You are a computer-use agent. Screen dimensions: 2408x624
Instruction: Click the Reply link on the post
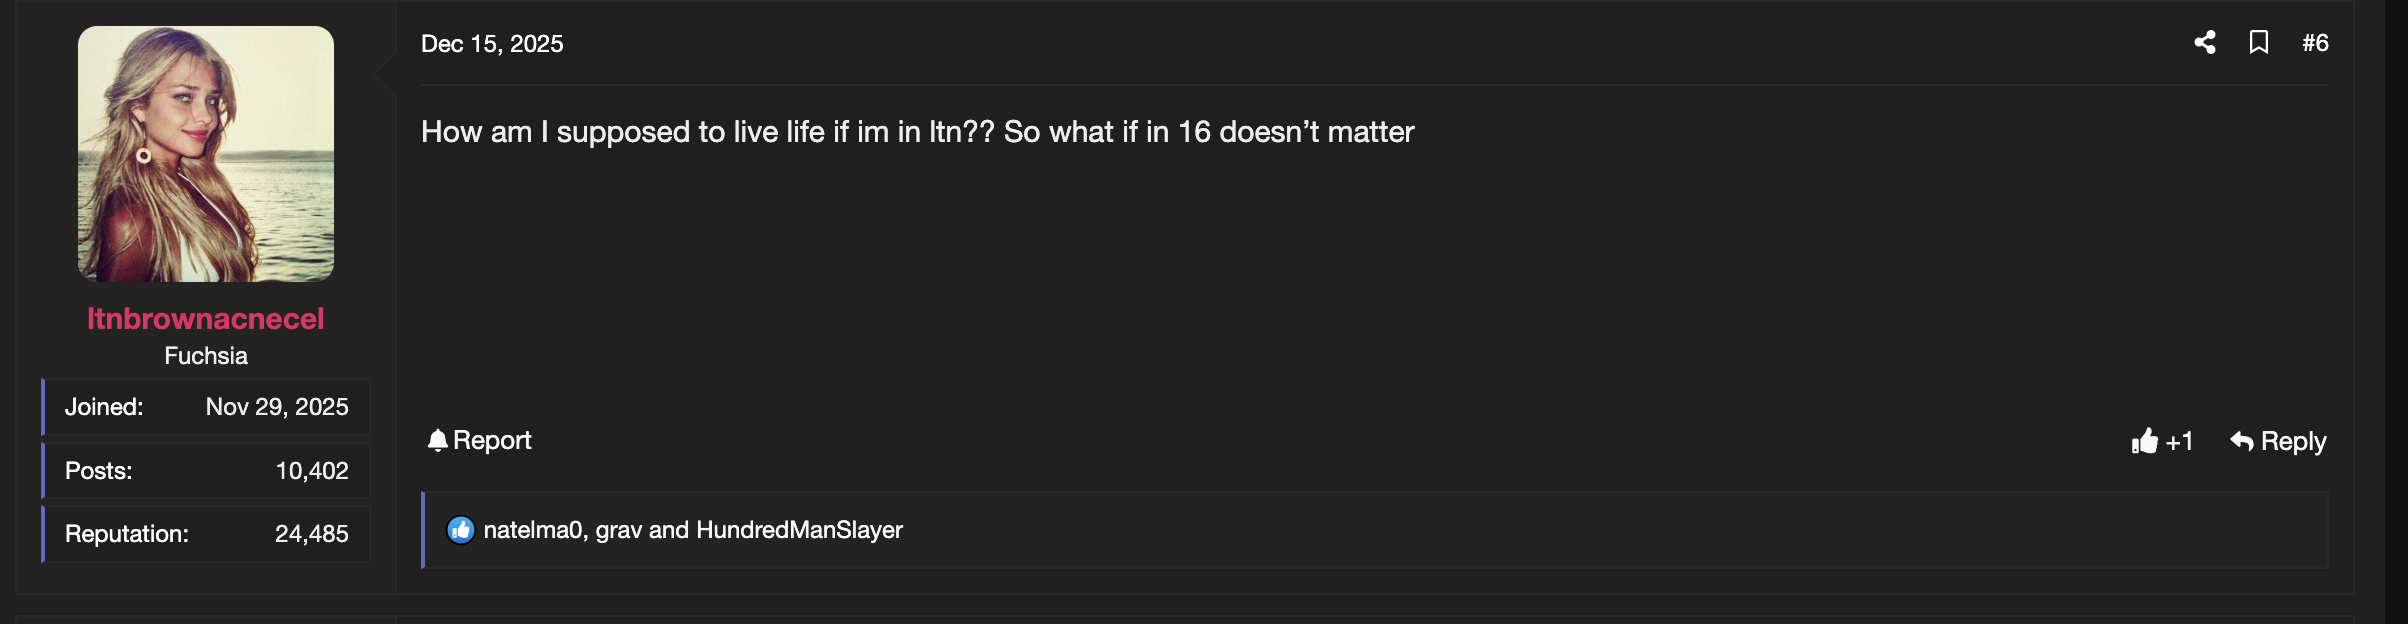tap(2292, 440)
